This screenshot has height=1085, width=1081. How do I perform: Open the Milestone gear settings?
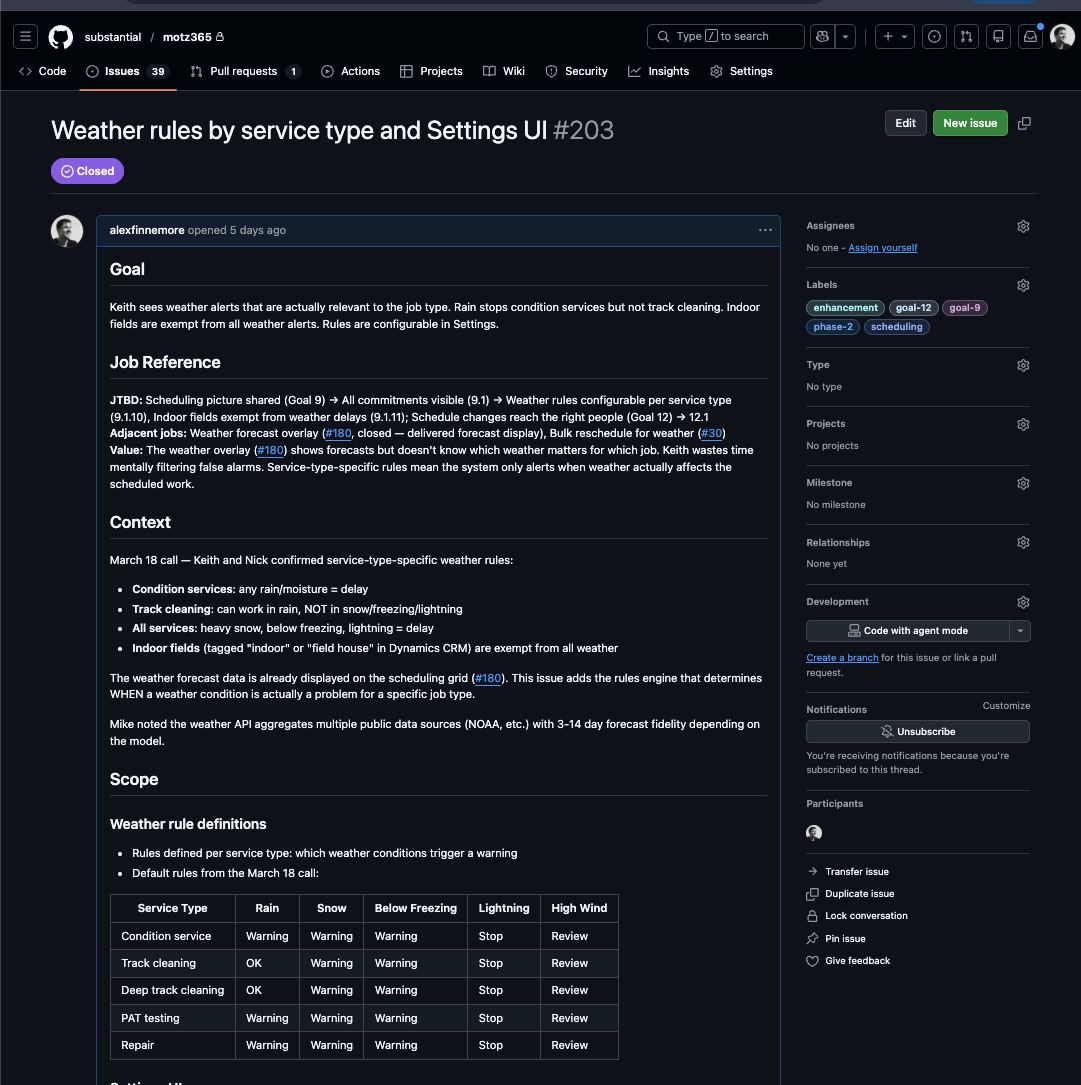1023,483
